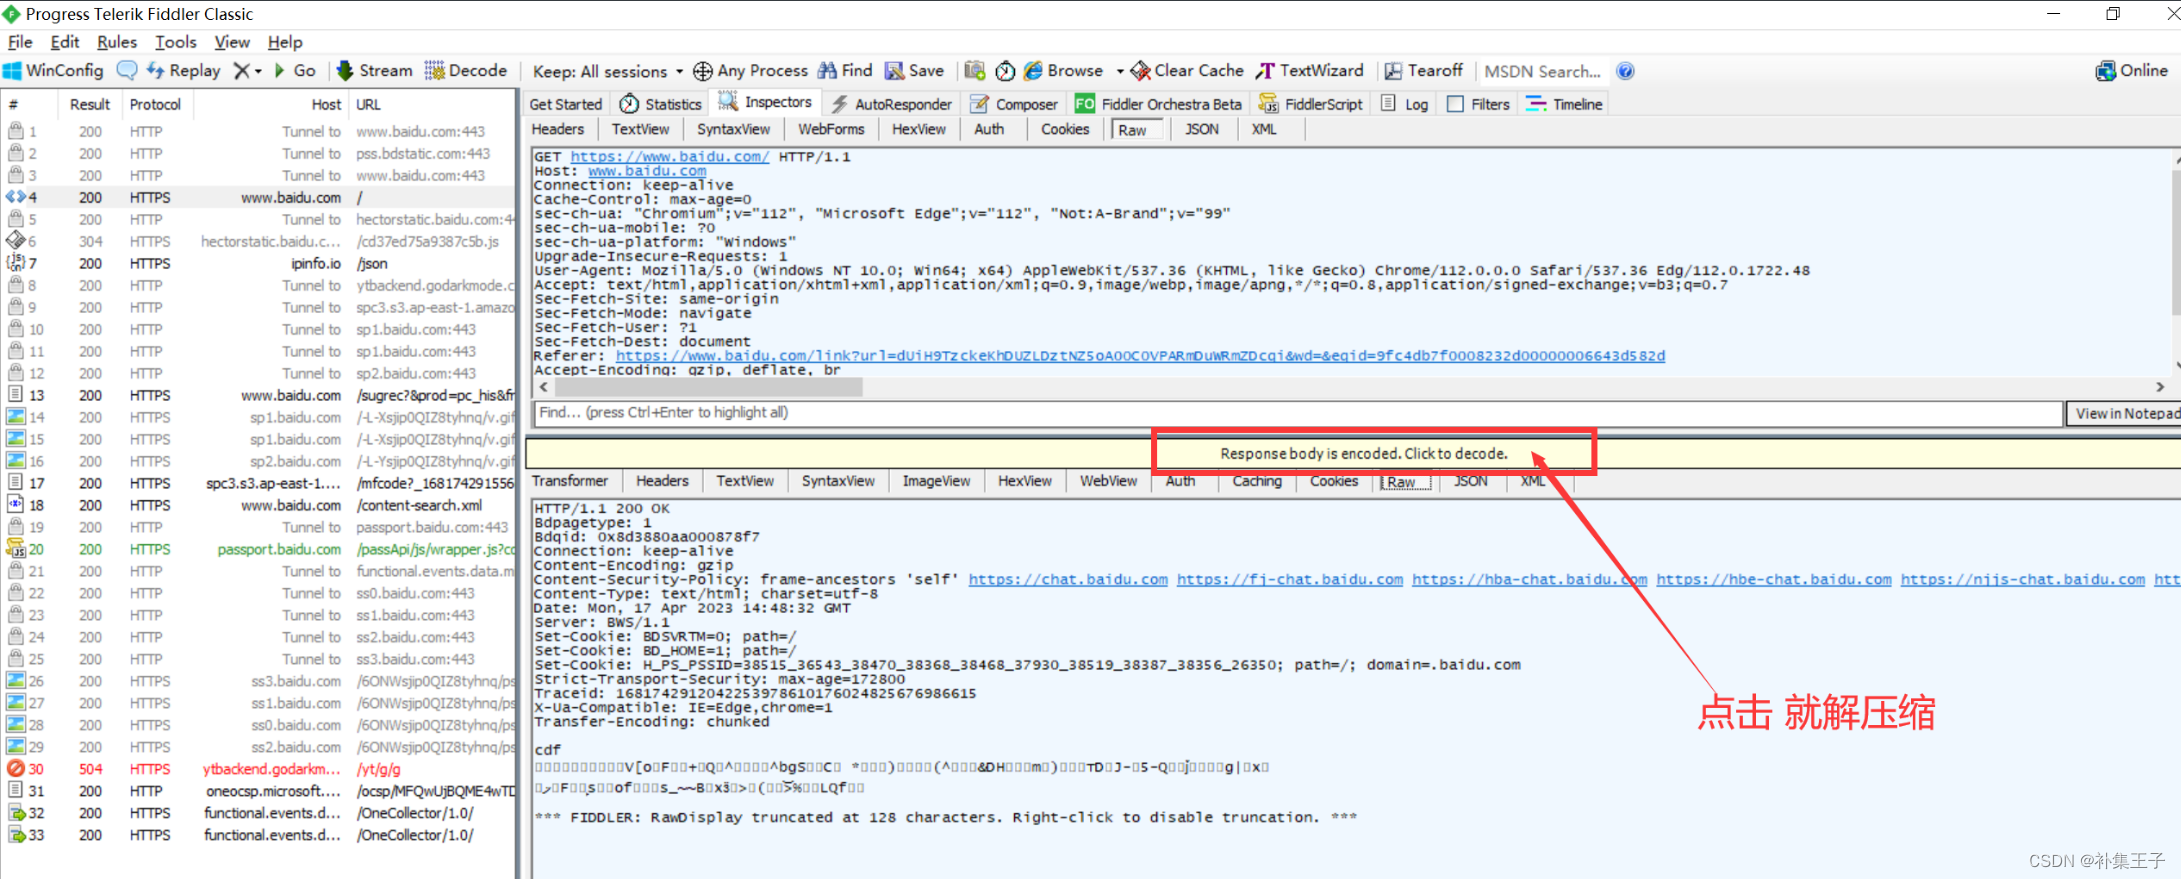Viewport: 2181px width, 879px height.
Task: Open the FiddlerScript tab
Action: coord(1311,104)
